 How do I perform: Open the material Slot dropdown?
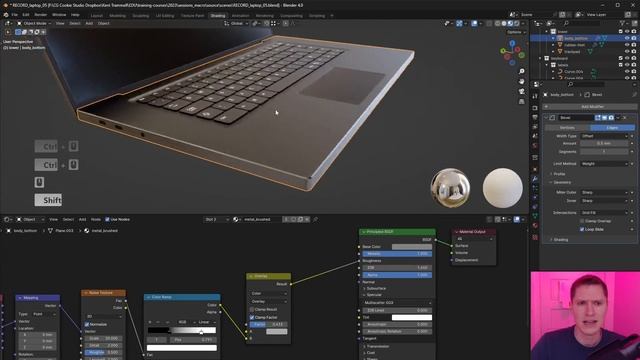tap(217, 220)
